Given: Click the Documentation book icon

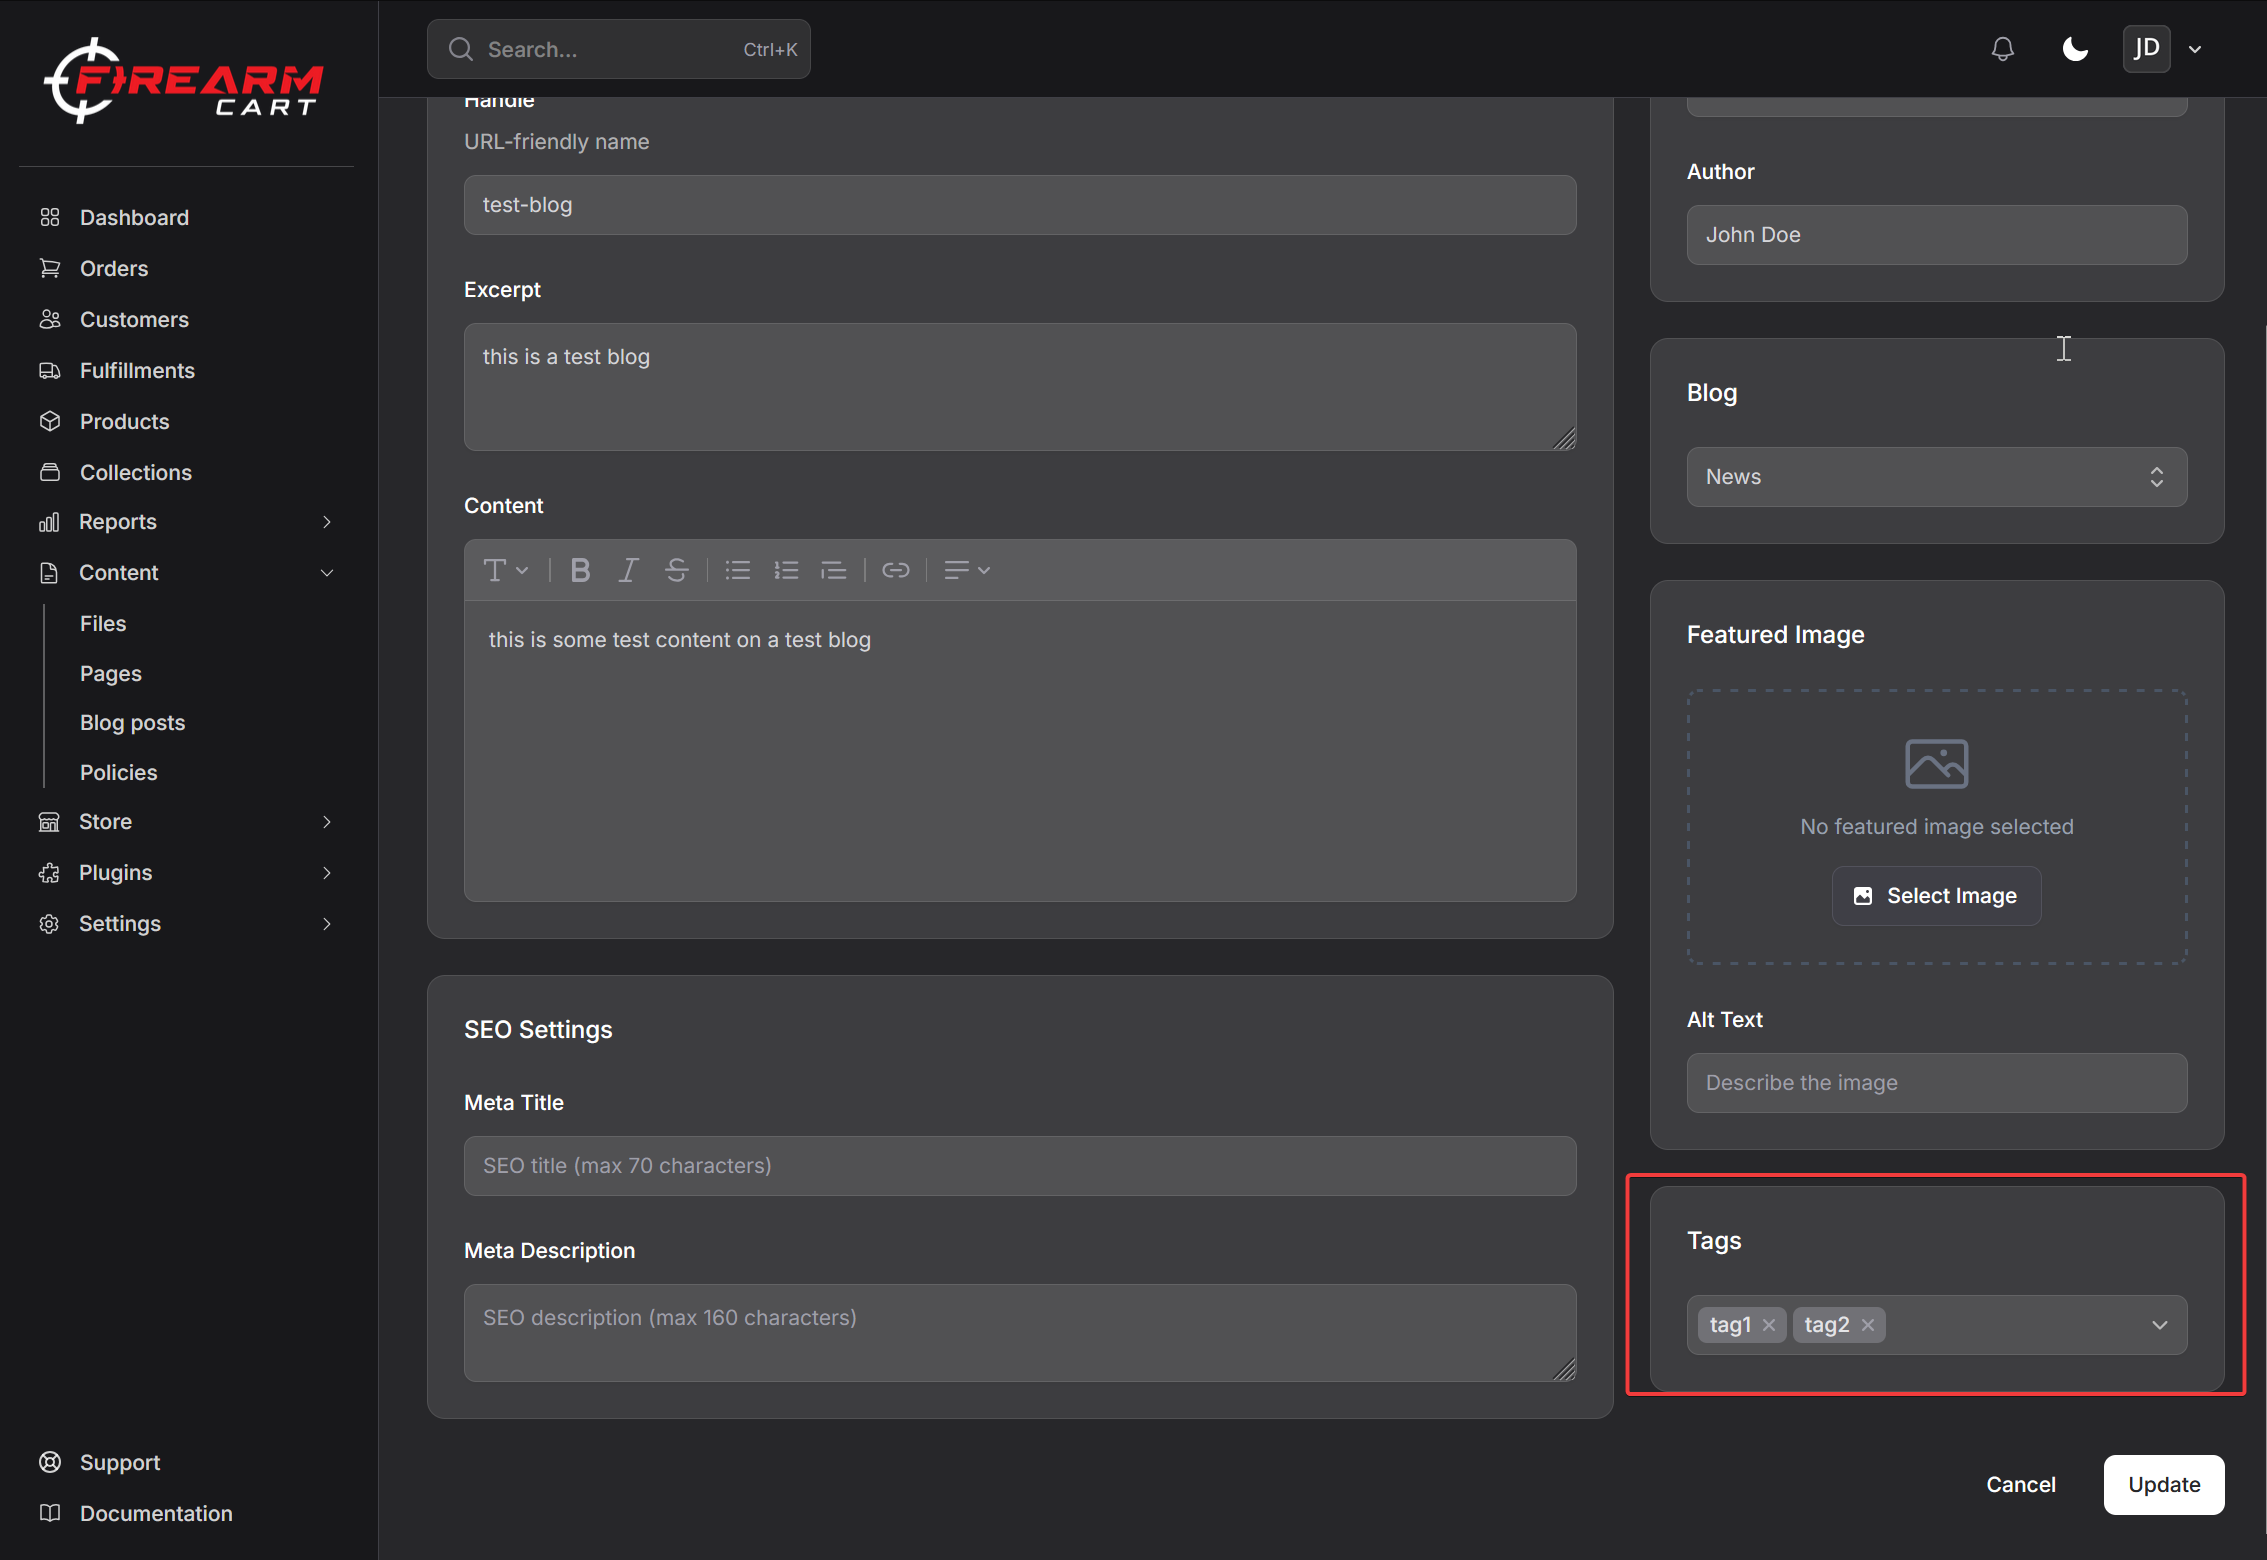Looking at the screenshot, I should coord(50,1513).
